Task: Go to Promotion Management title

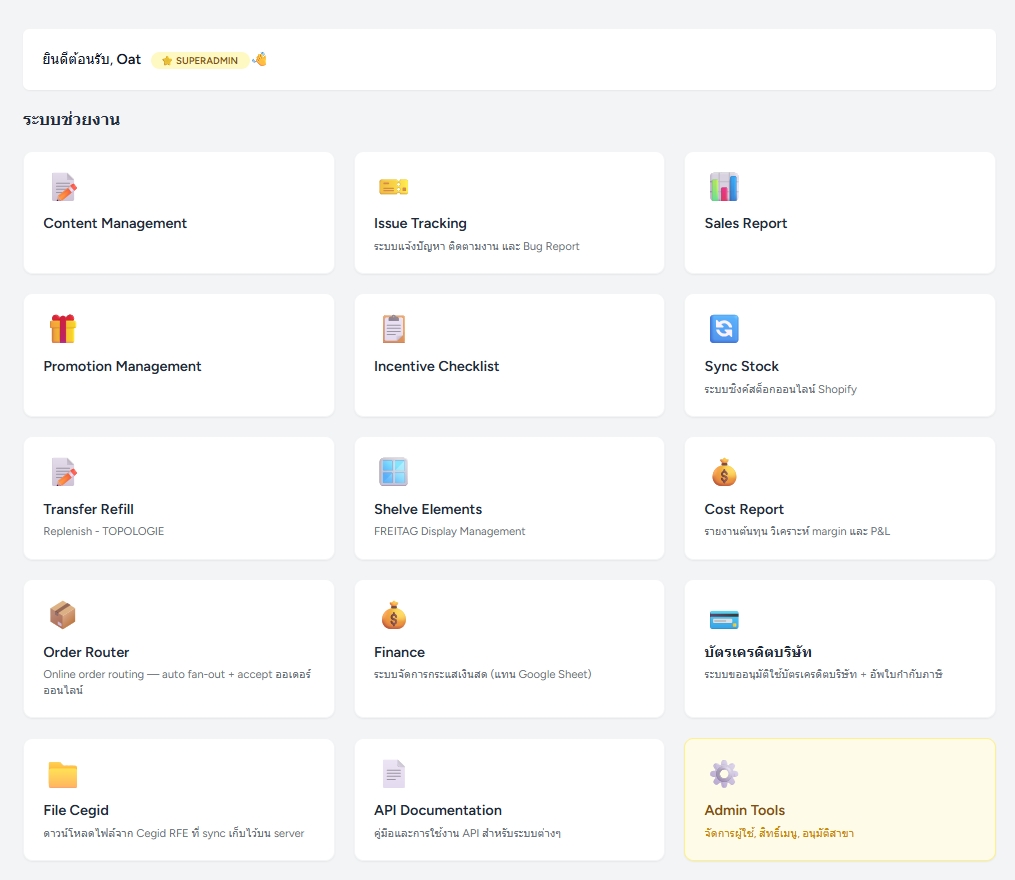Action: click(122, 367)
